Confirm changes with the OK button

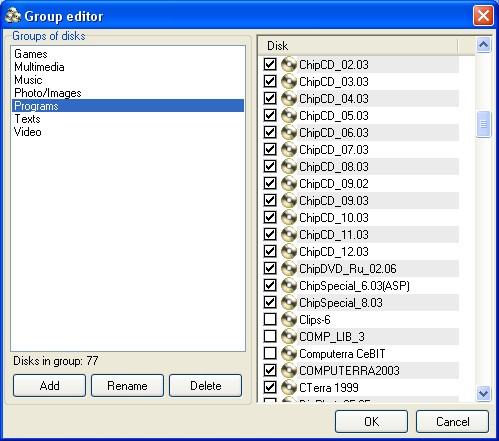tap(371, 422)
